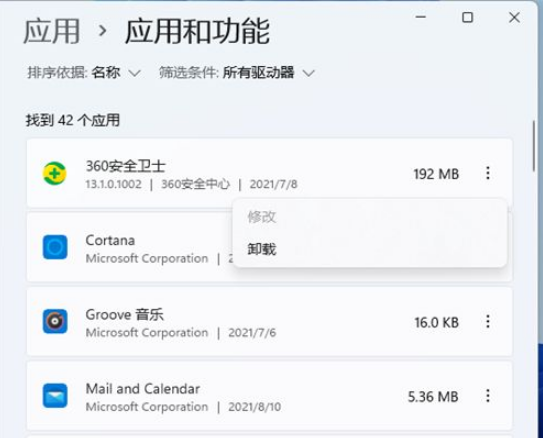Click the 2021/7/6 date for Groove

pos(252,333)
